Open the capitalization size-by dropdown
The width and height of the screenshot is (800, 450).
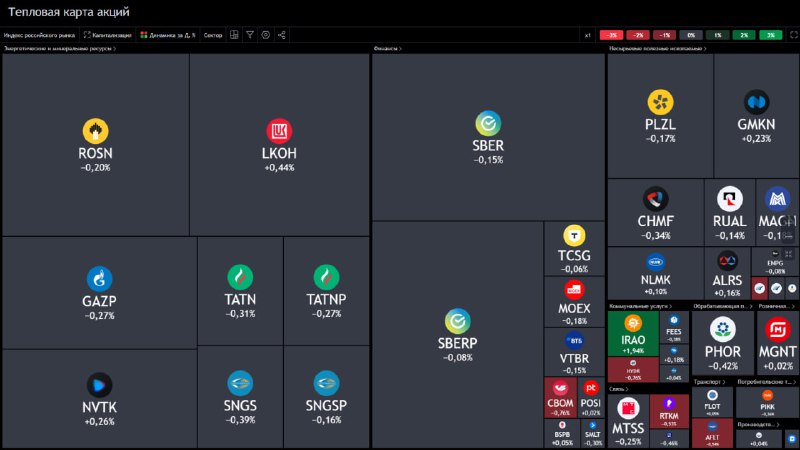tap(108, 35)
